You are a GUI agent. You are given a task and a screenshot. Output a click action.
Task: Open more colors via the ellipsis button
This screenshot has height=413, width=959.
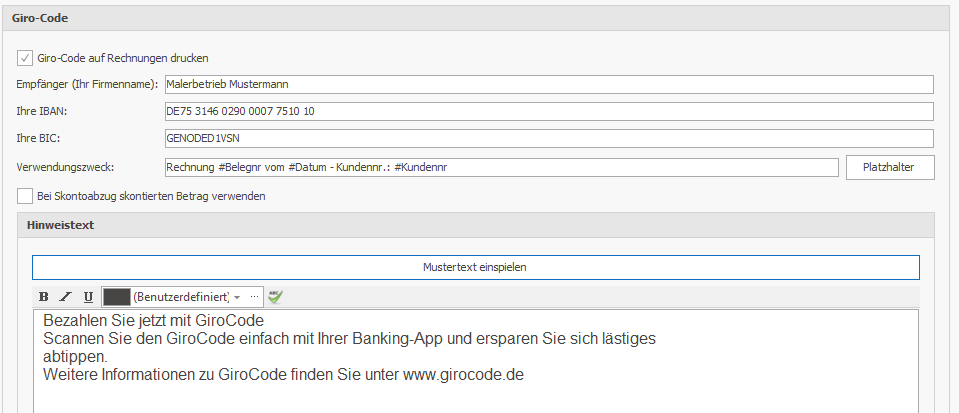pos(254,297)
